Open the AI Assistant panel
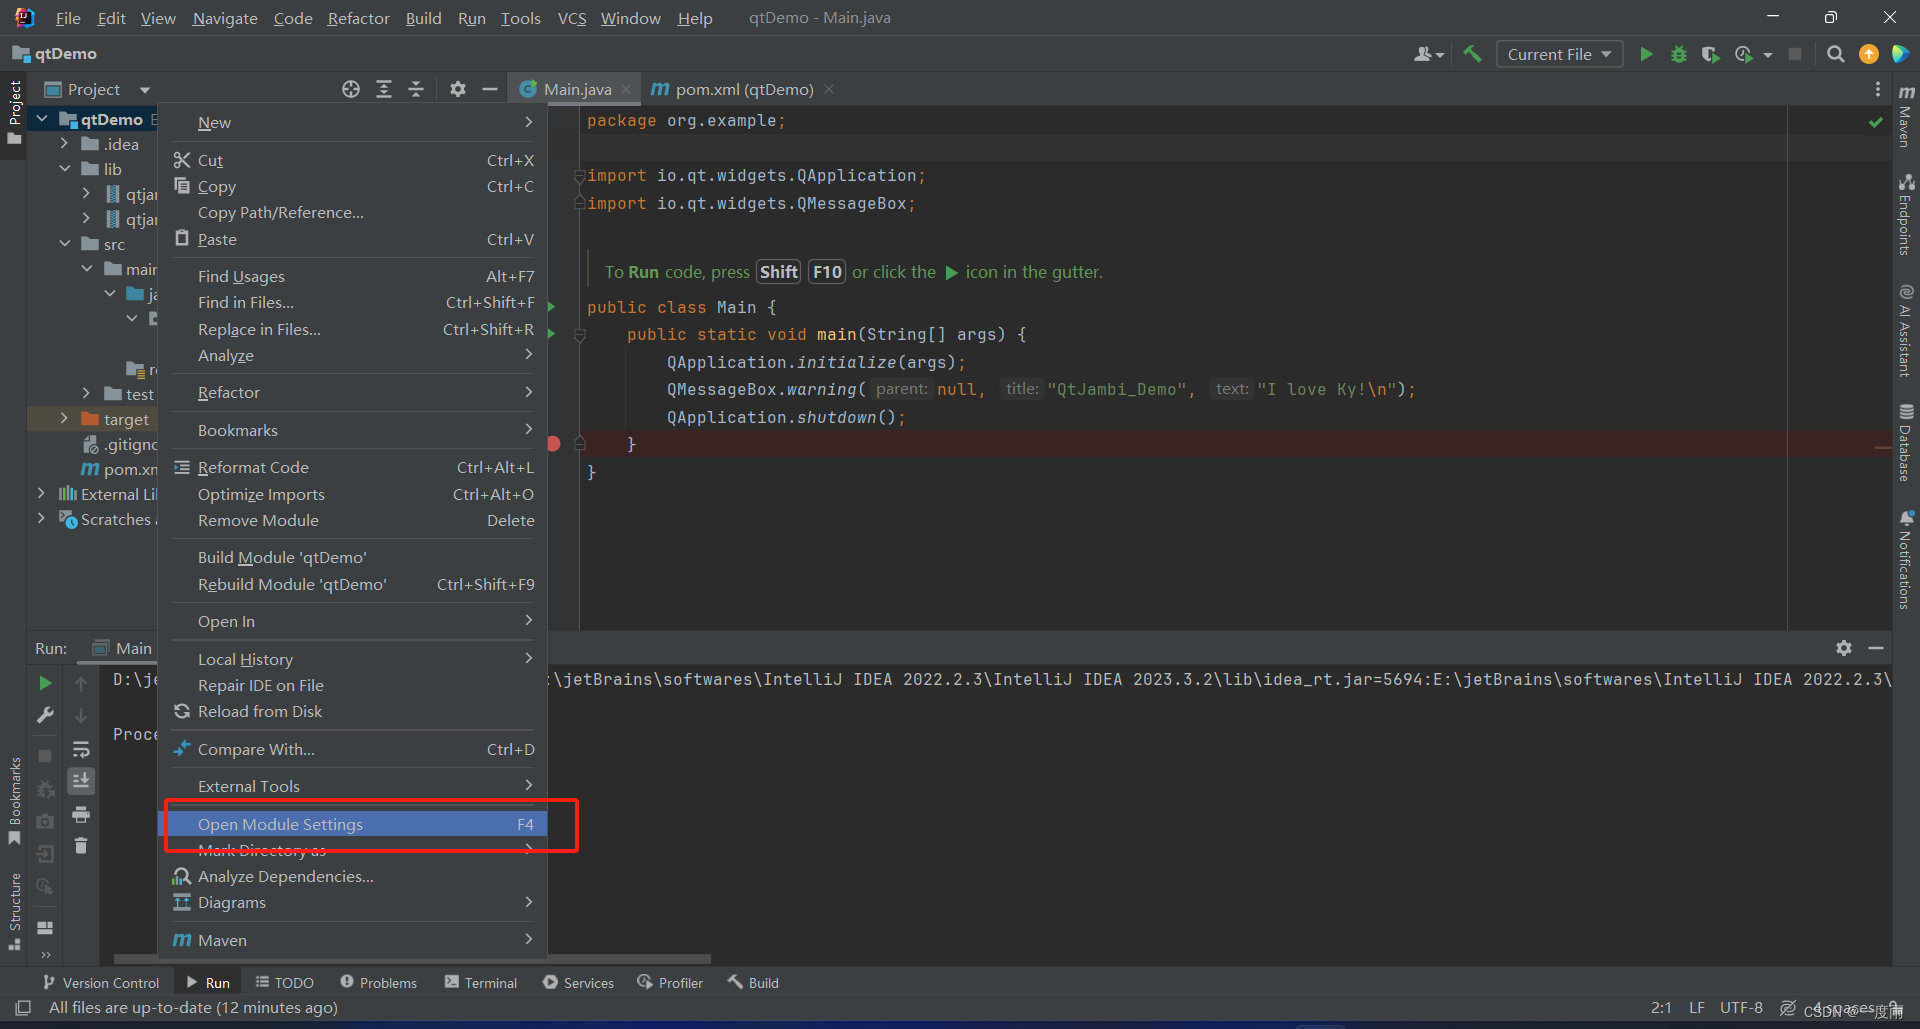The image size is (1920, 1029). (1906, 330)
